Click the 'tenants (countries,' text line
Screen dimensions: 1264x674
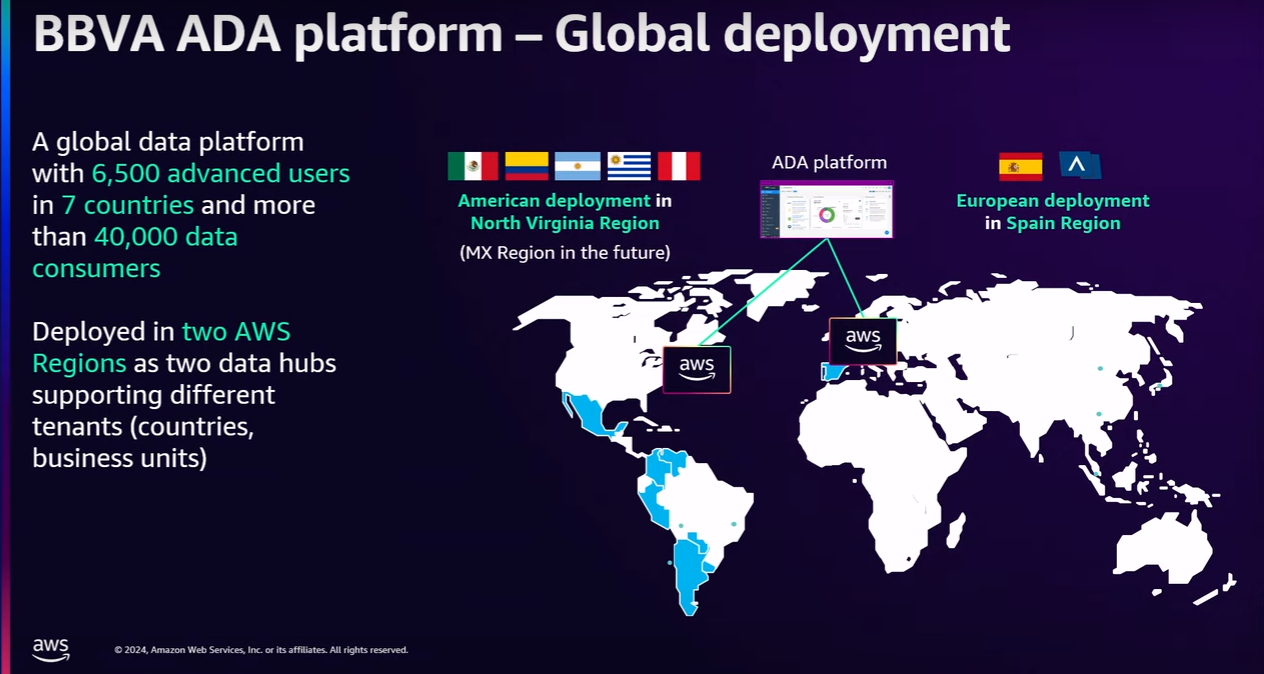(141, 427)
